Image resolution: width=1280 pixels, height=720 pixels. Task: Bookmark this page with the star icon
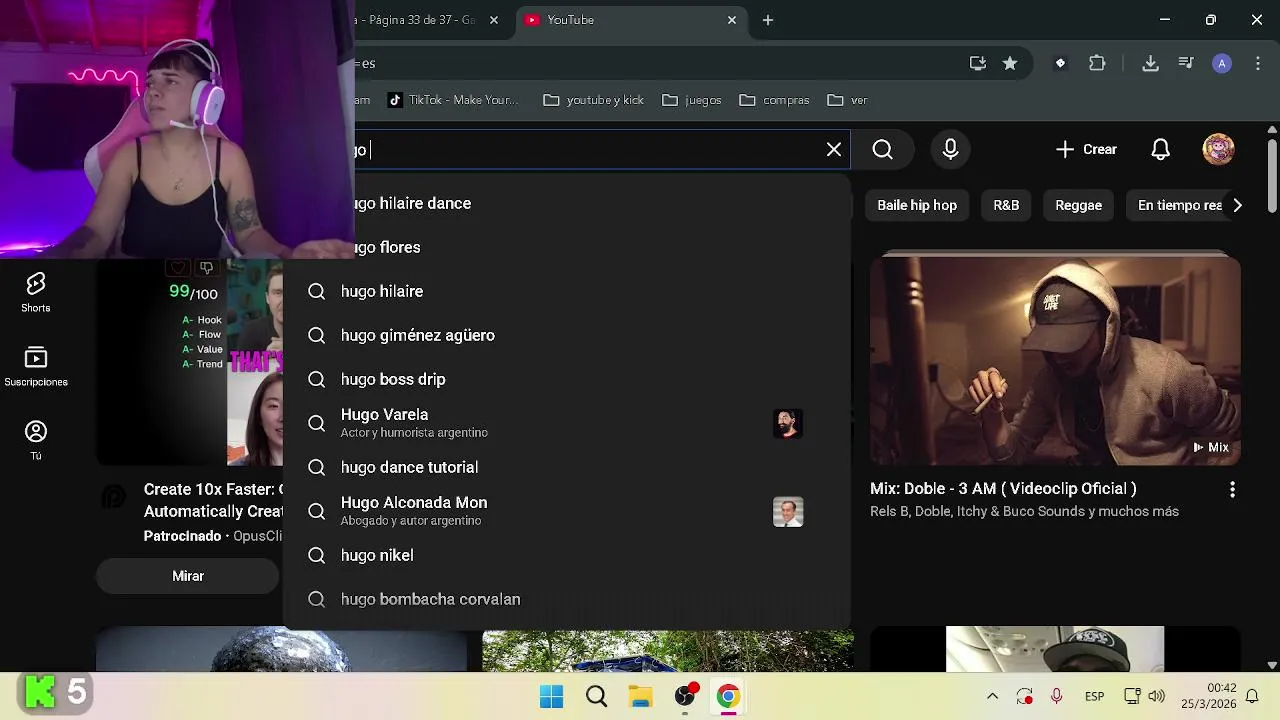(1010, 63)
